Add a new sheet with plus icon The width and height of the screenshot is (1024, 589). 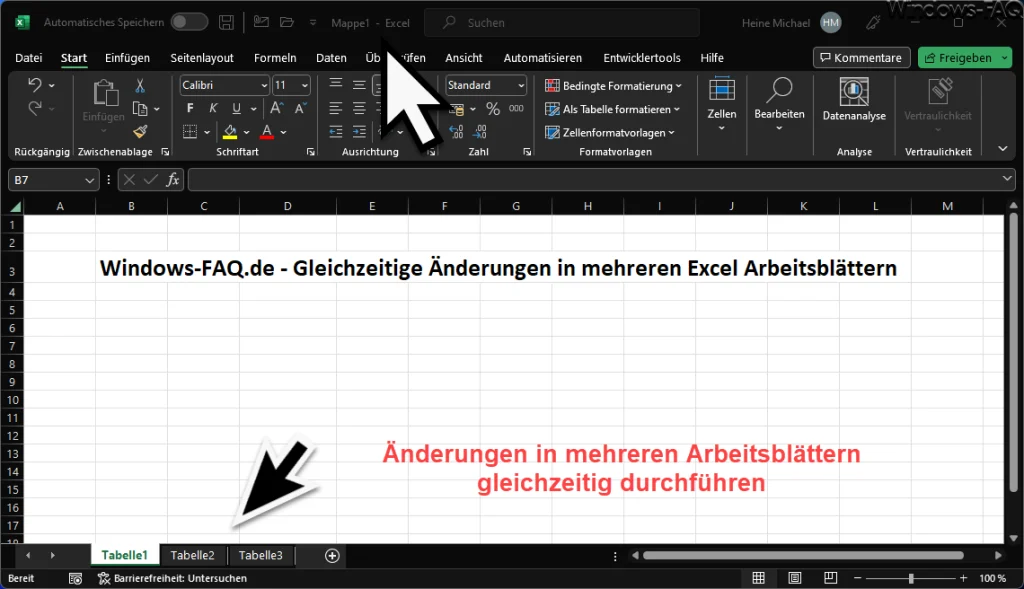(x=332, y=556)
